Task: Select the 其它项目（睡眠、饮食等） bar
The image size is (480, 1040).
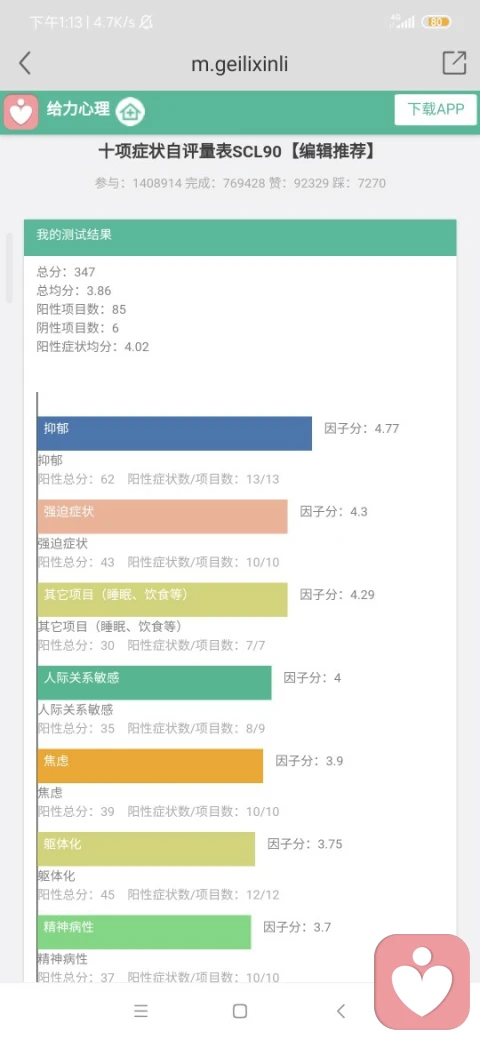Action: click(x=162, y=600)
